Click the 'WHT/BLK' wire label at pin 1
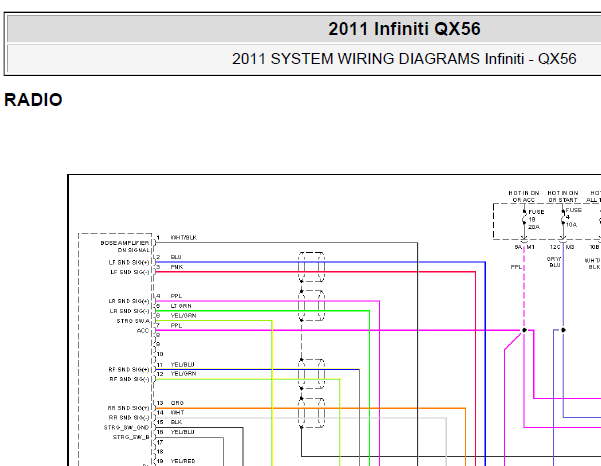601x466 pixels. [184, 238]
